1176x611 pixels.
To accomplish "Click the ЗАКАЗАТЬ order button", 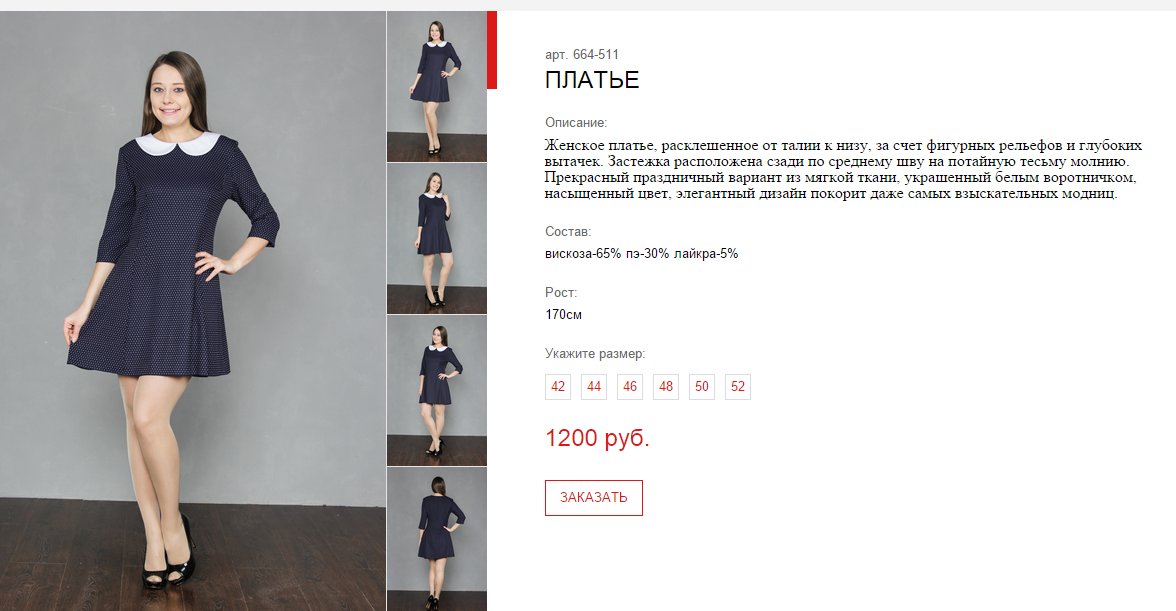I will 594,498.
